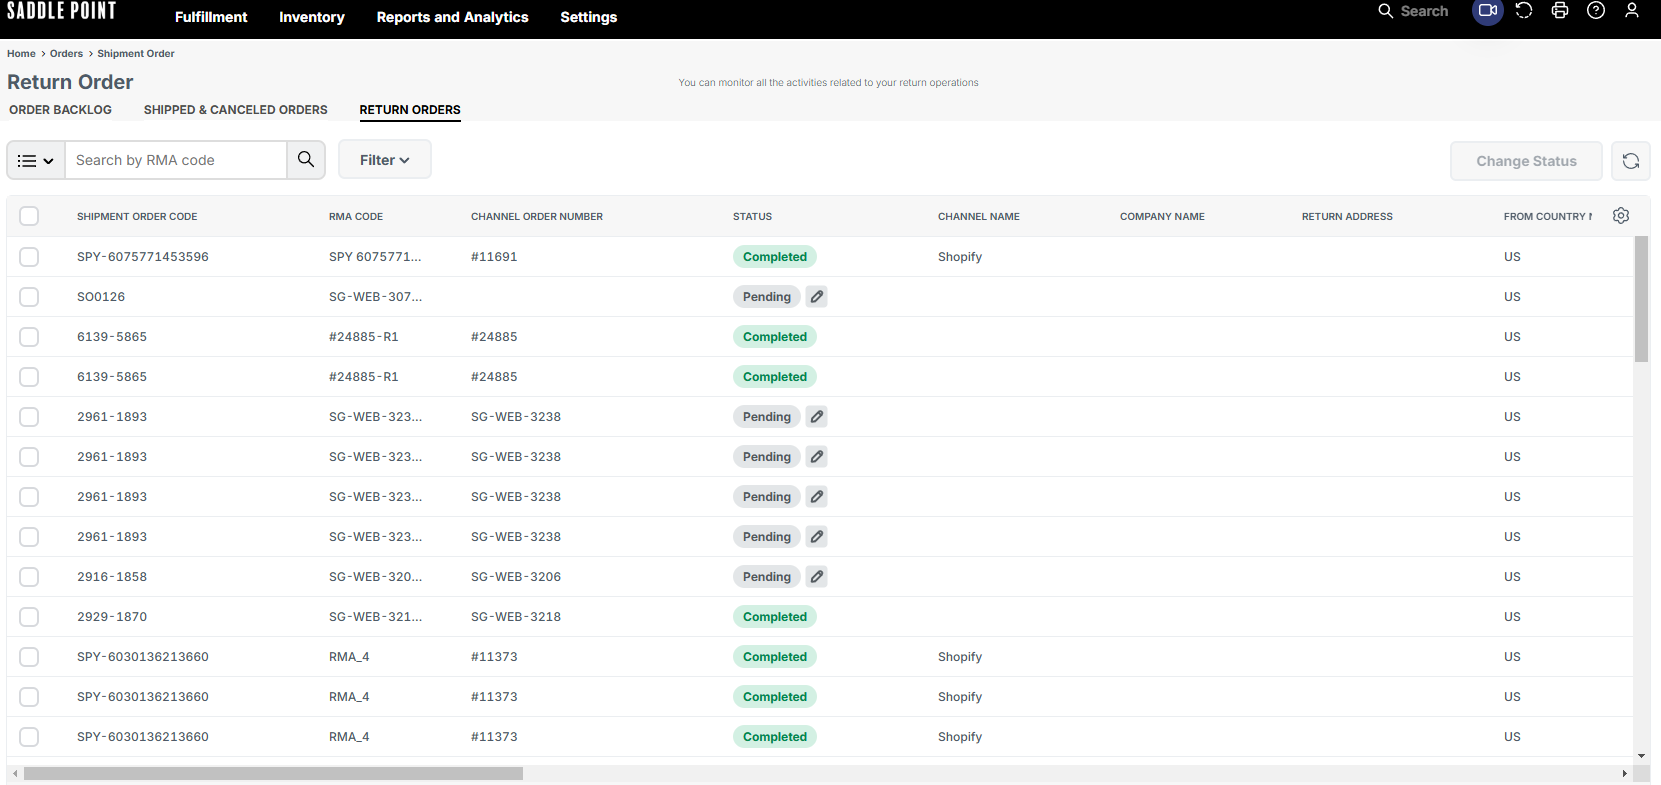Tick the select-all checkbox in table header
1661x785 pixels.
[x=29, y=216]
